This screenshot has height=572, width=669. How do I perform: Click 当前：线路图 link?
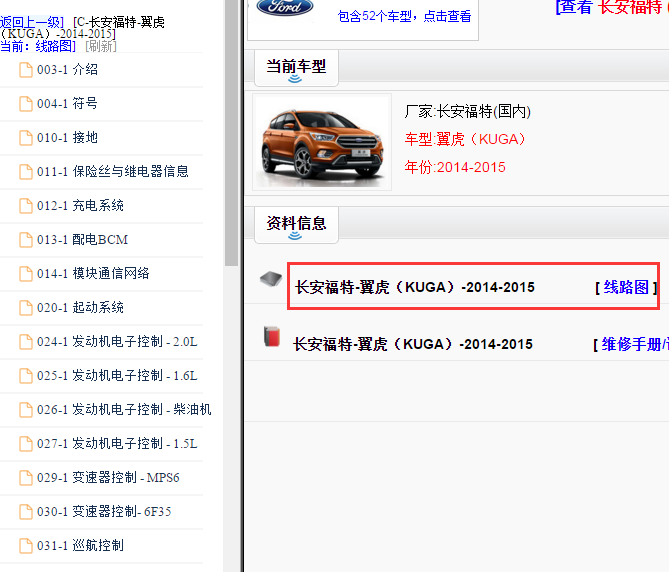(x=38, y=46)
